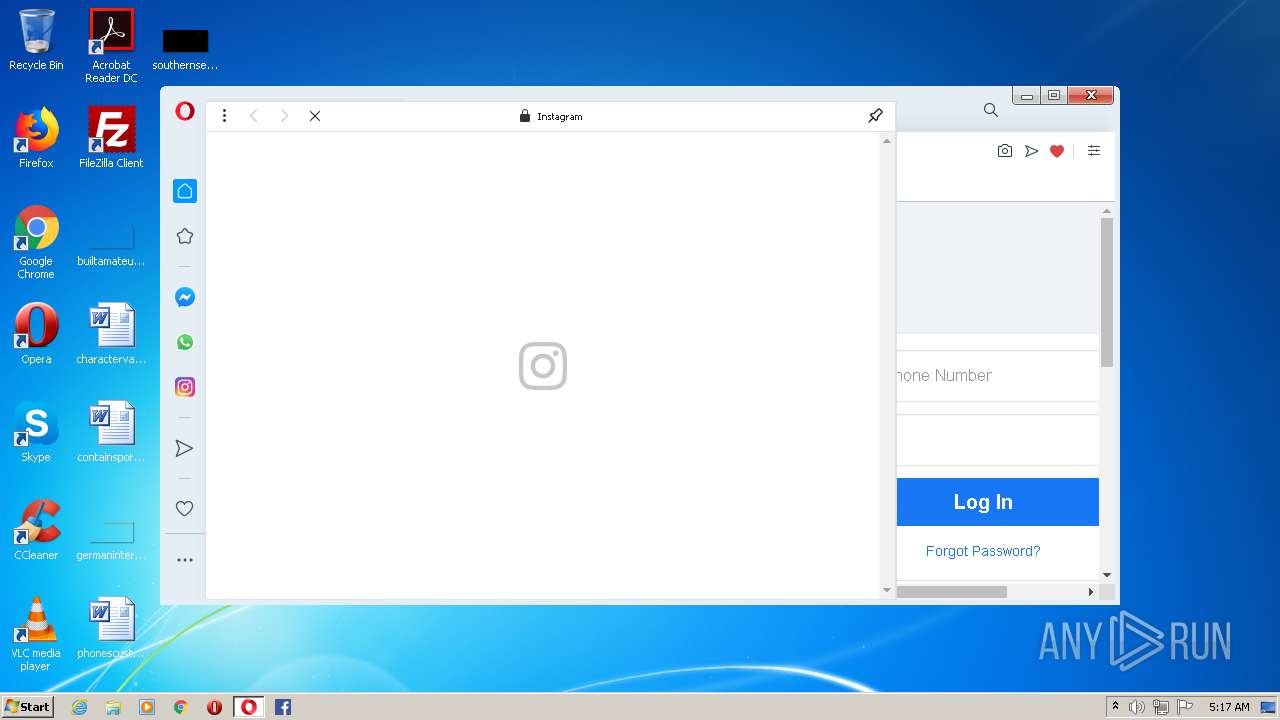Select the phonescust Word document
This screenshot has height=720, width=1280.
click(111, 628)
